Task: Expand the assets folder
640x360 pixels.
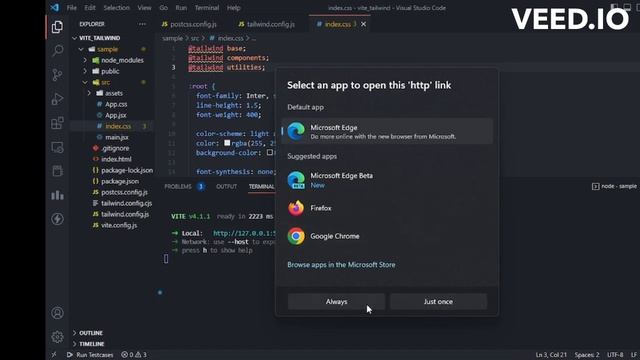Action: (89, 93)
